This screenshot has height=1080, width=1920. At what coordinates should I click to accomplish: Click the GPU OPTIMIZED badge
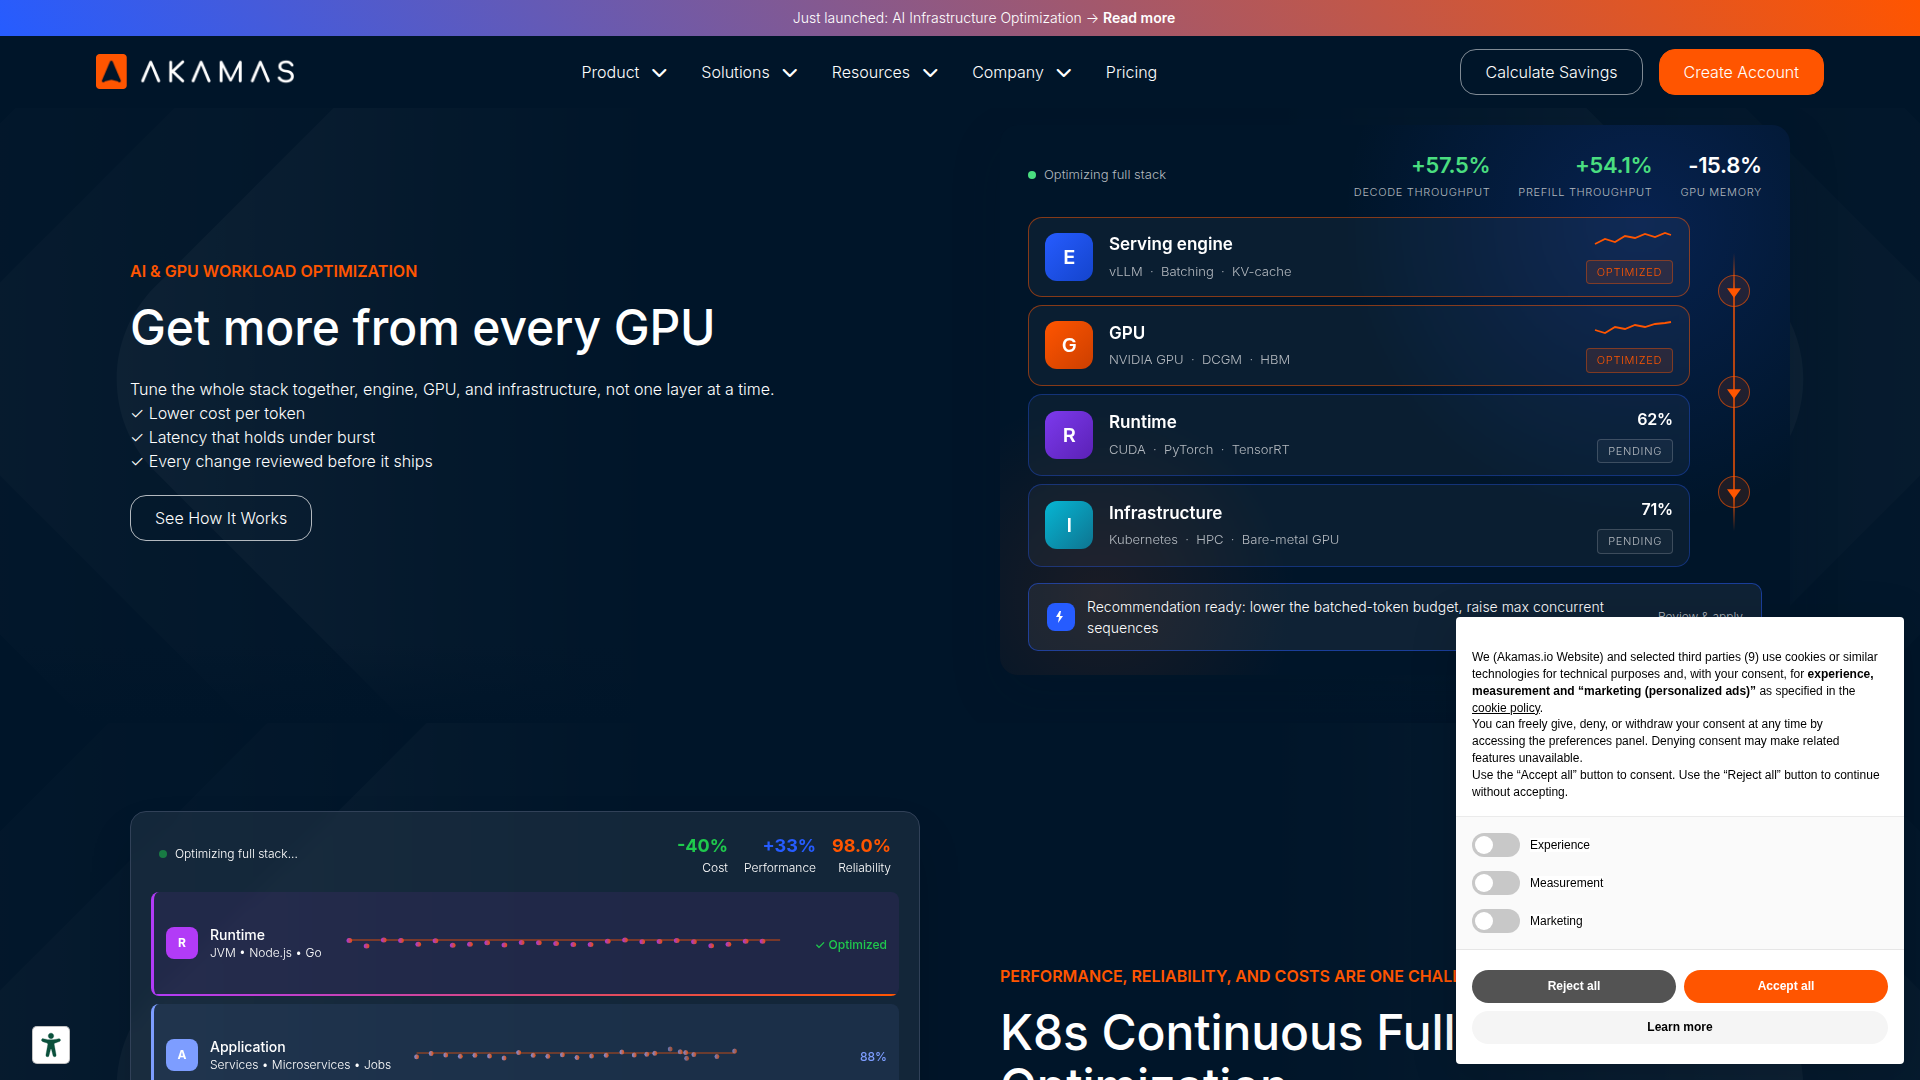pos(1629,360)
